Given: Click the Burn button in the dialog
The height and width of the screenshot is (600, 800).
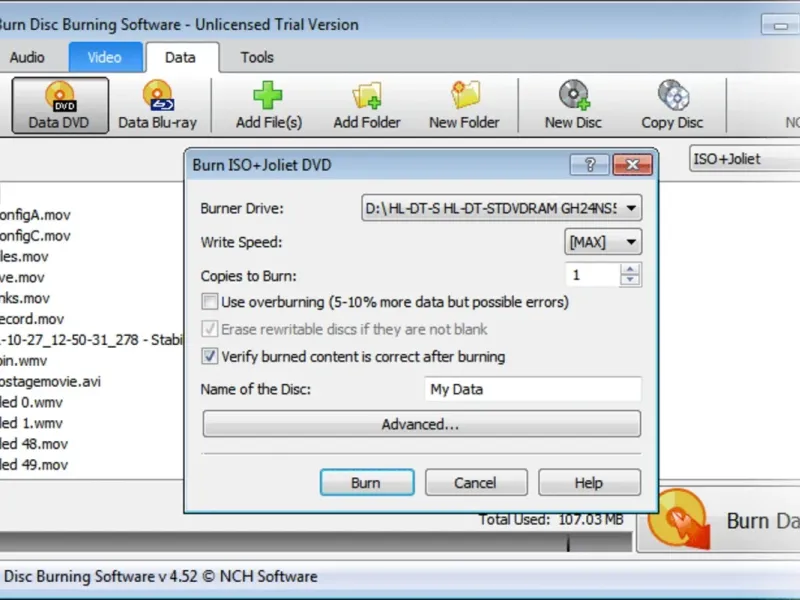Looking at the screenshot, I should point(367,482).
